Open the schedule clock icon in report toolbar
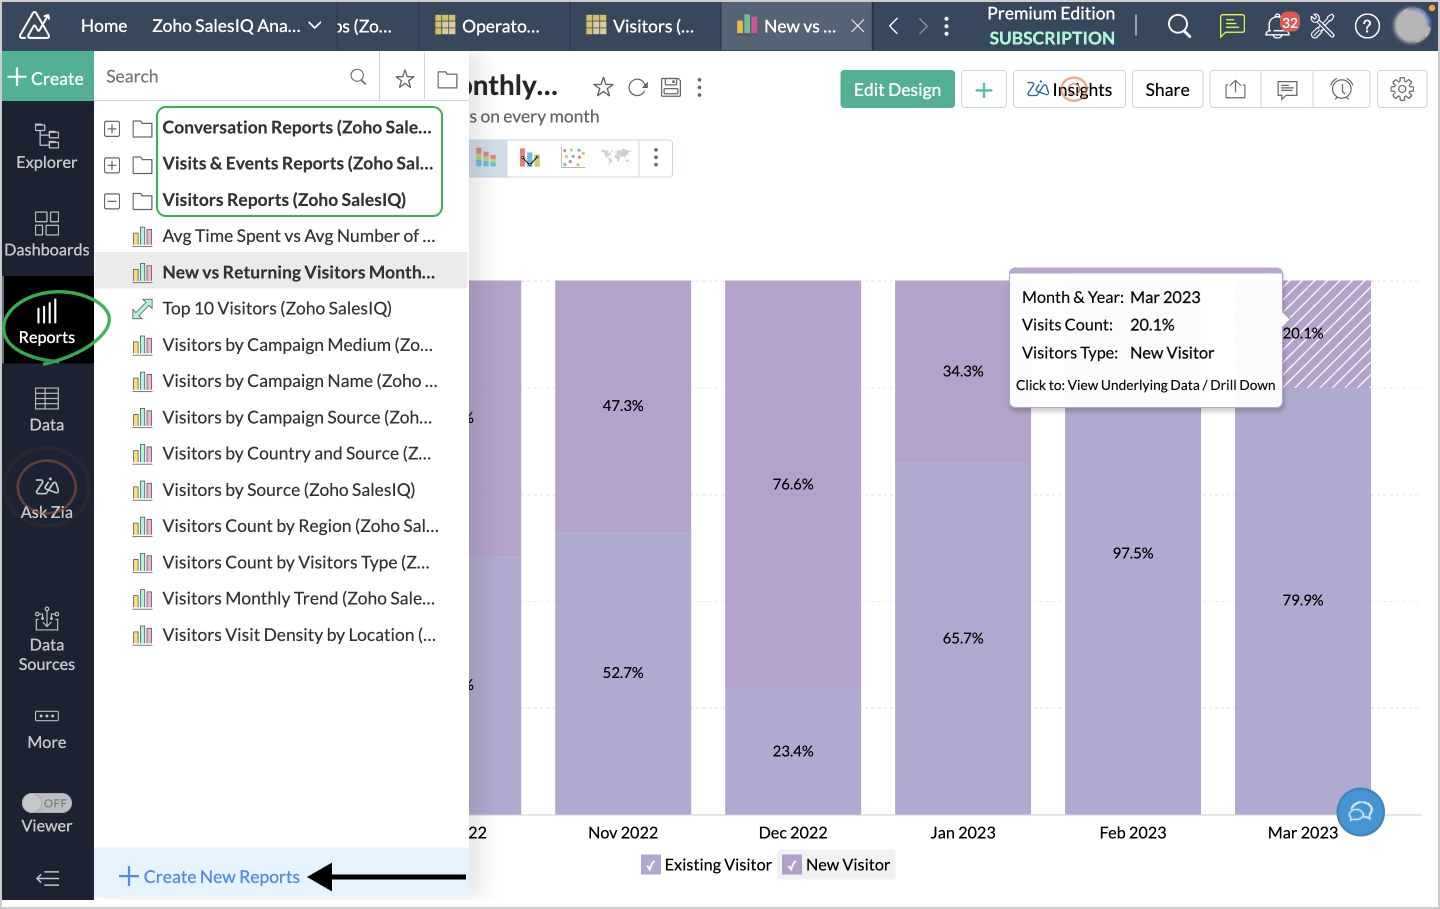The width and height of the screenshot is (1440, 909). click(x=1341, y=90)
